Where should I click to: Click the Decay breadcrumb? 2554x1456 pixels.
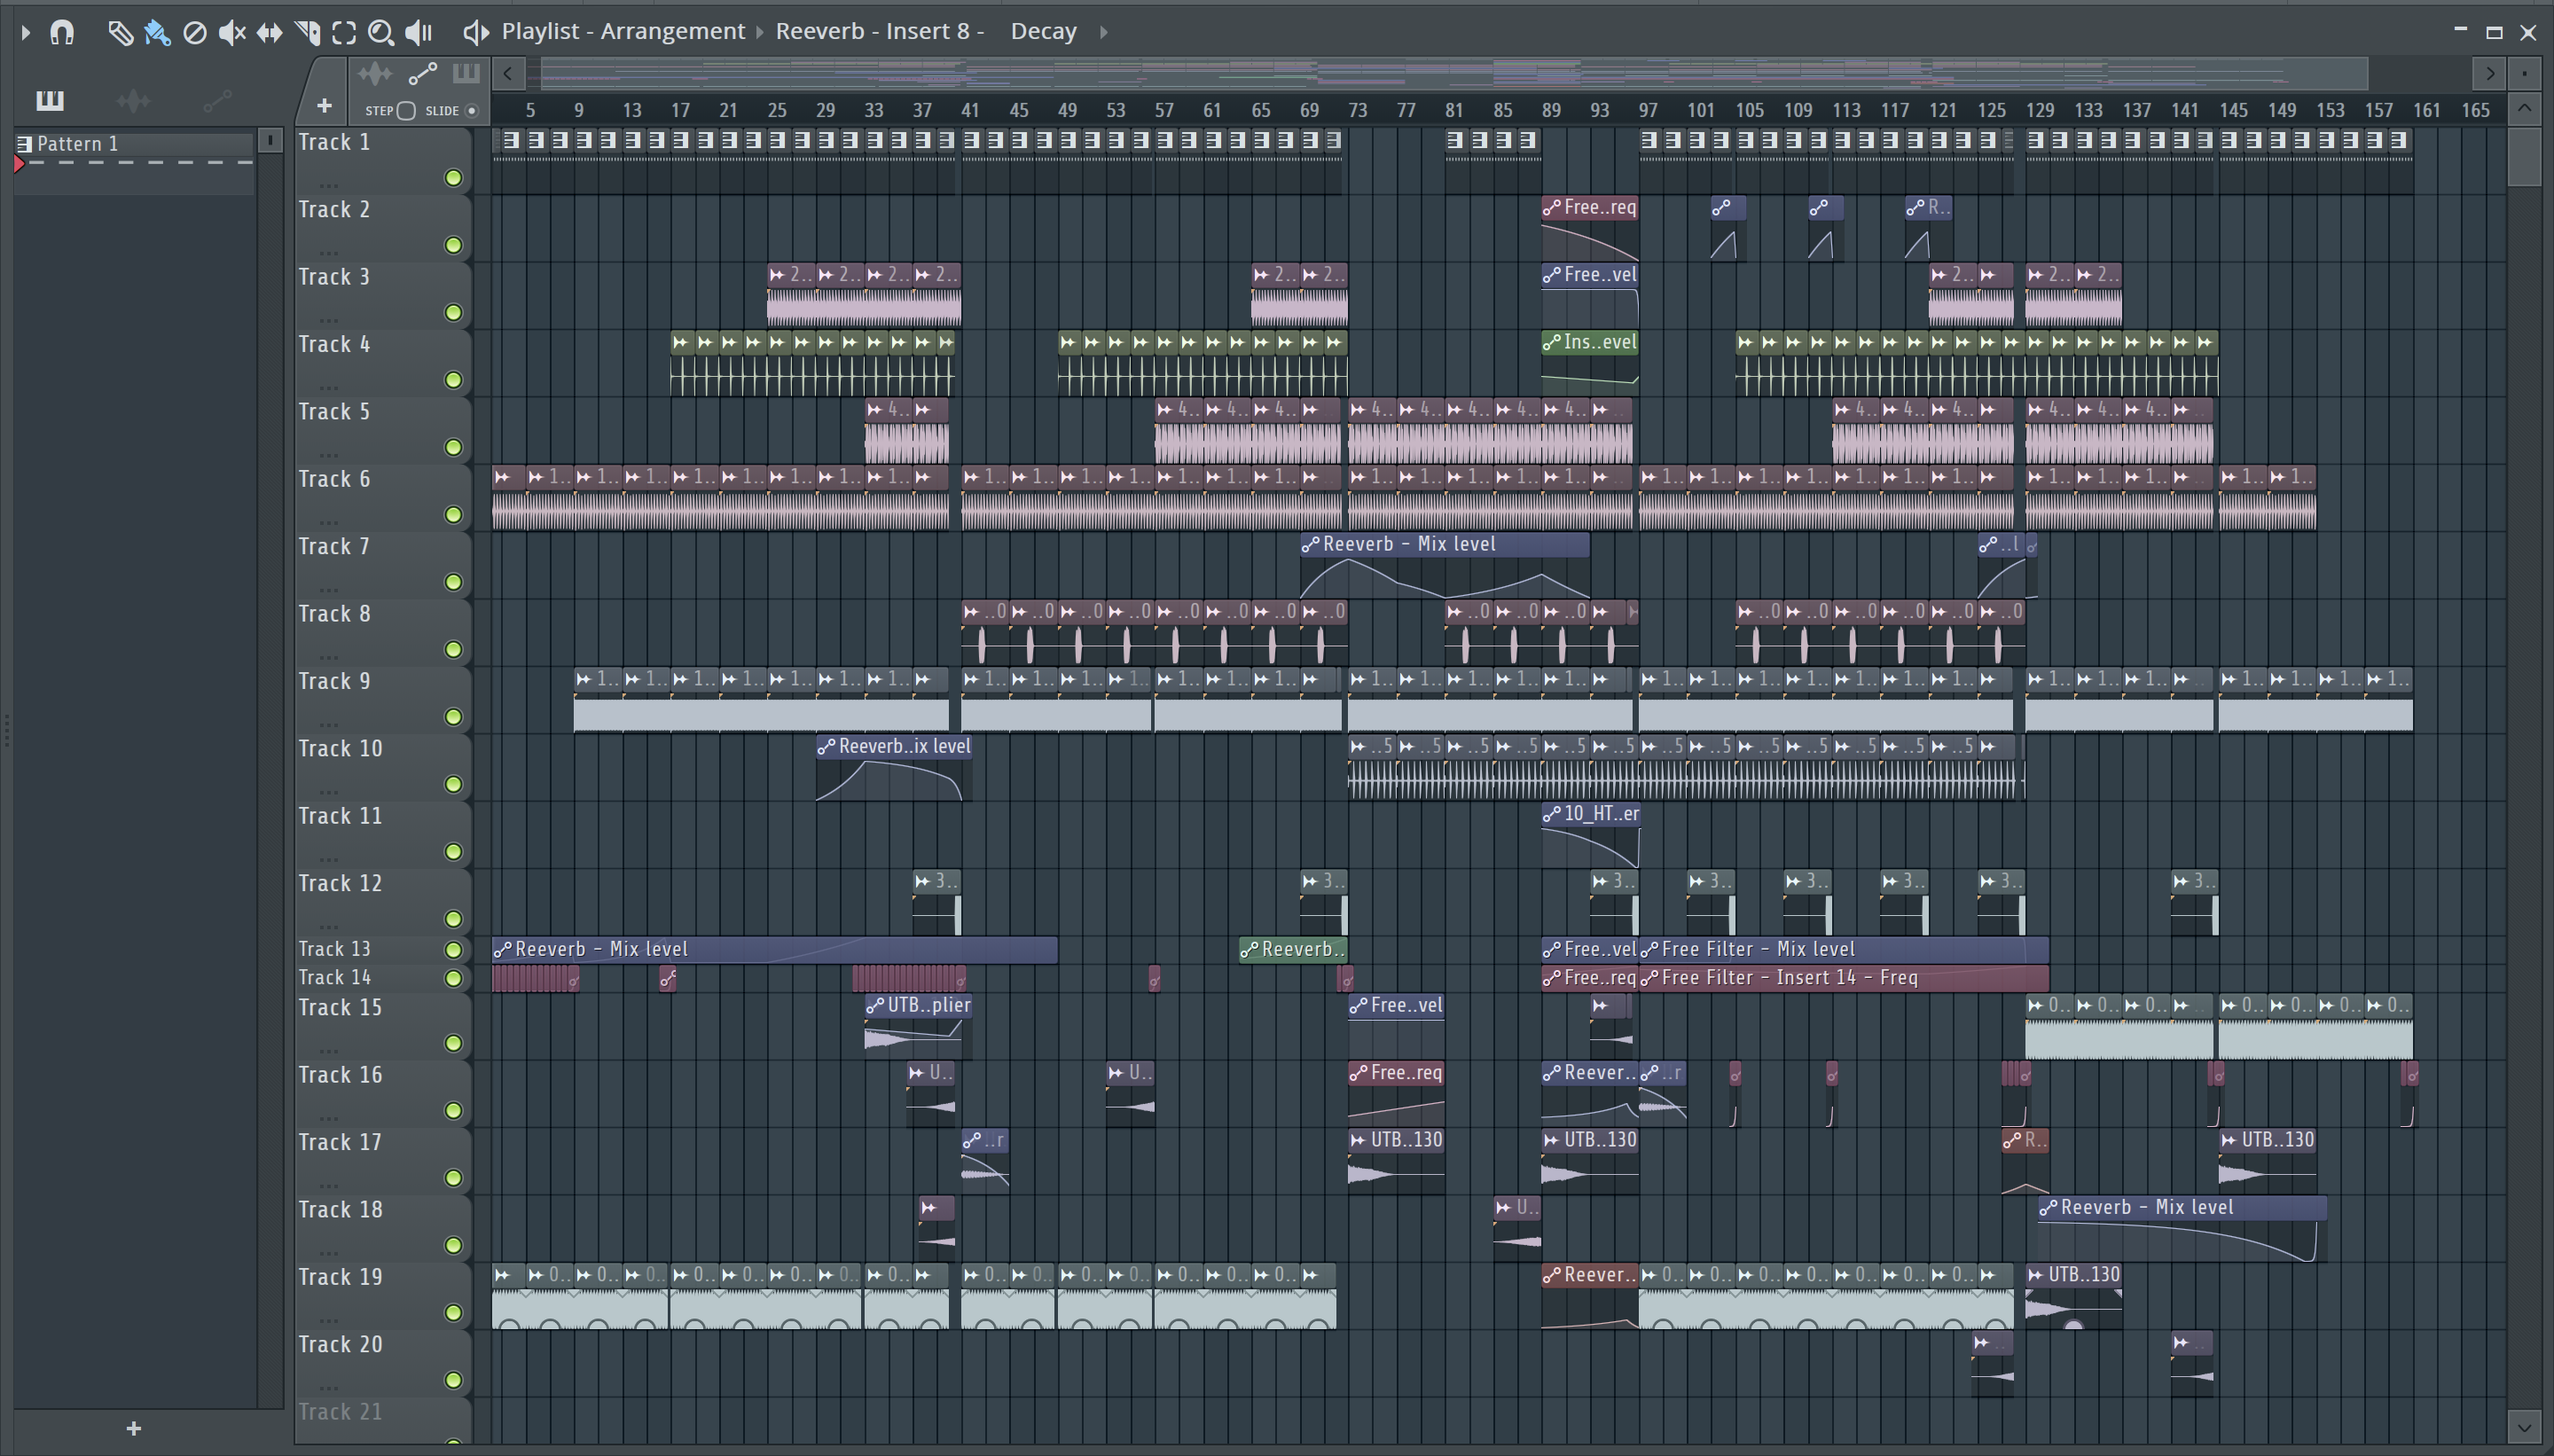click(x=1043, y=31)
